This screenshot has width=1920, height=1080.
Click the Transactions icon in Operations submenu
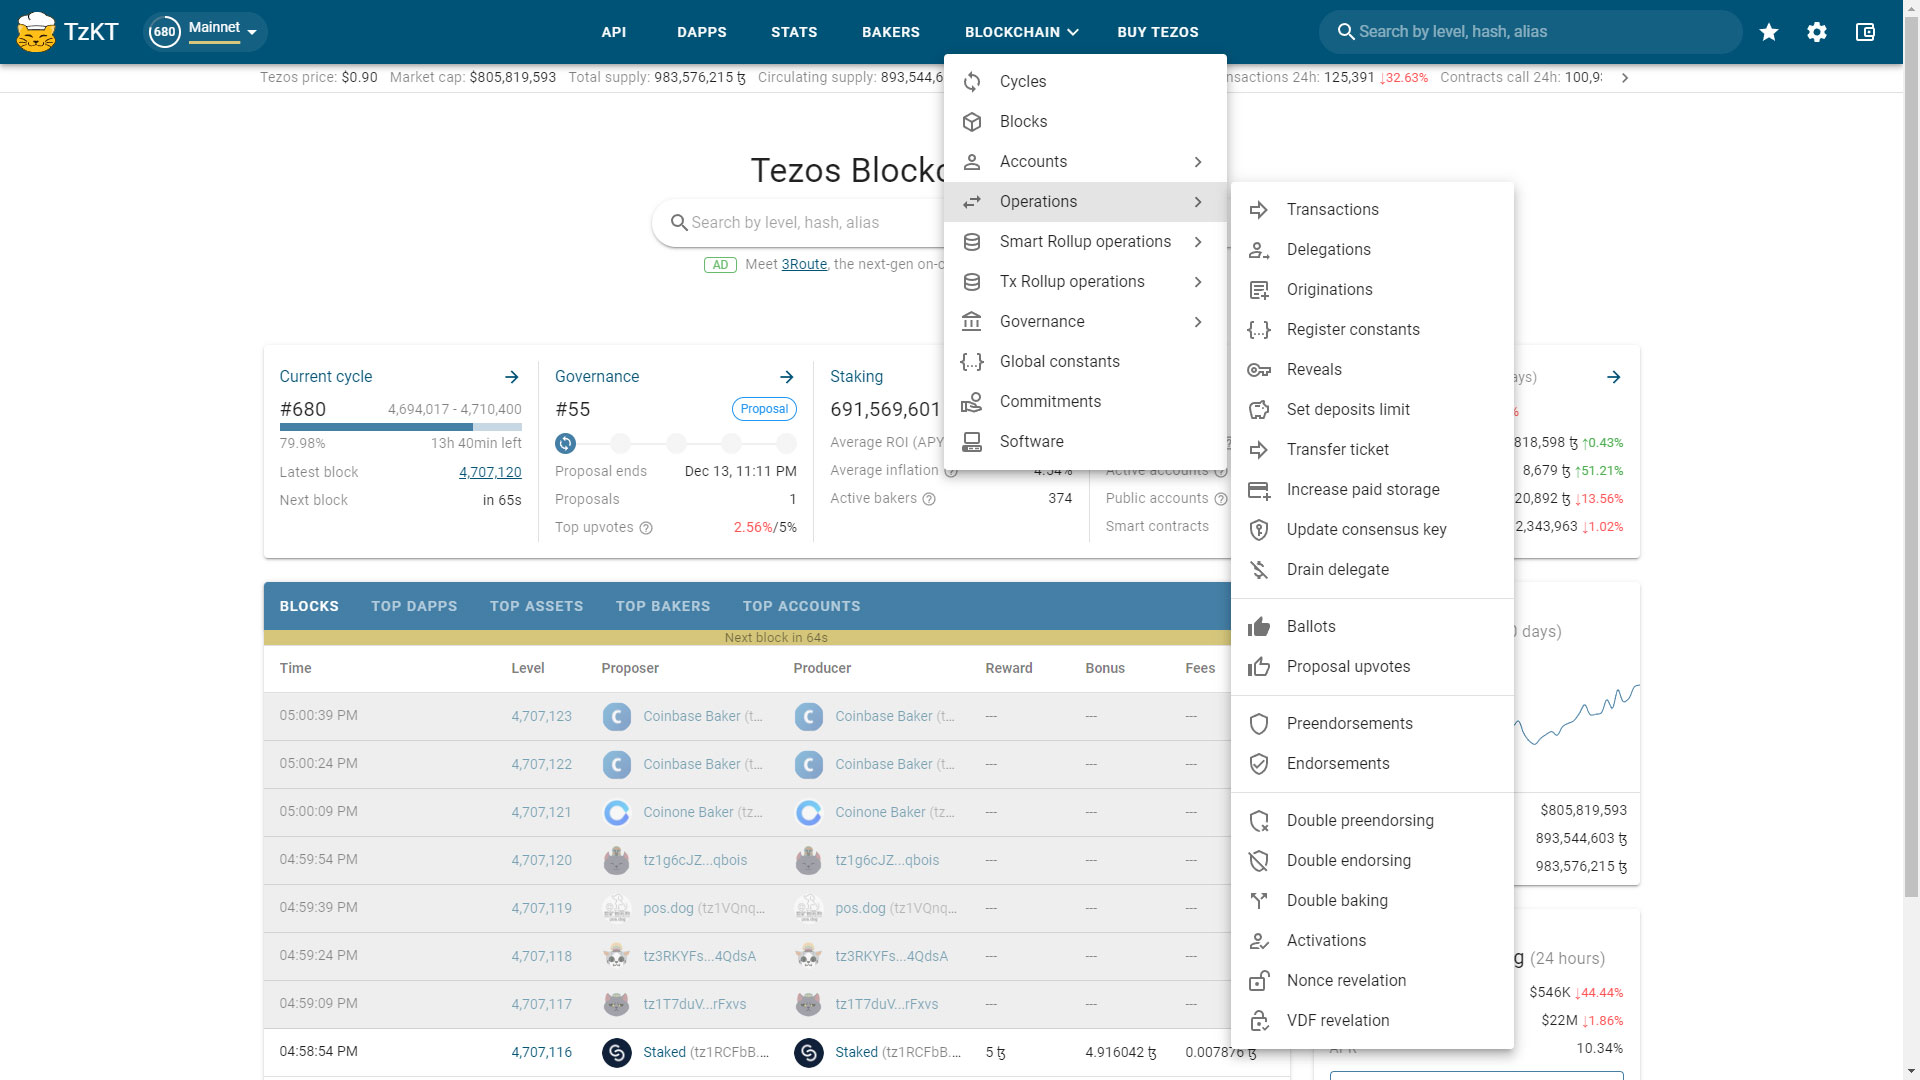point(1261,208)
